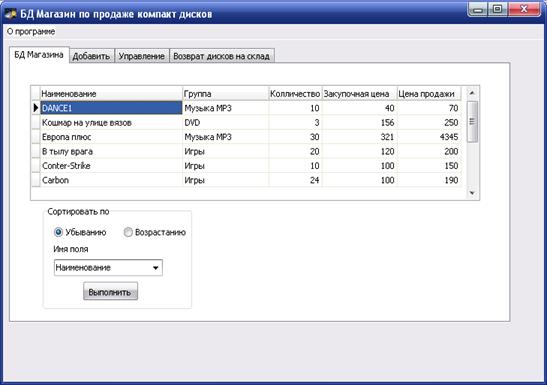Maximize the database window
Screen dimensions: 547x385
[497, 9]
